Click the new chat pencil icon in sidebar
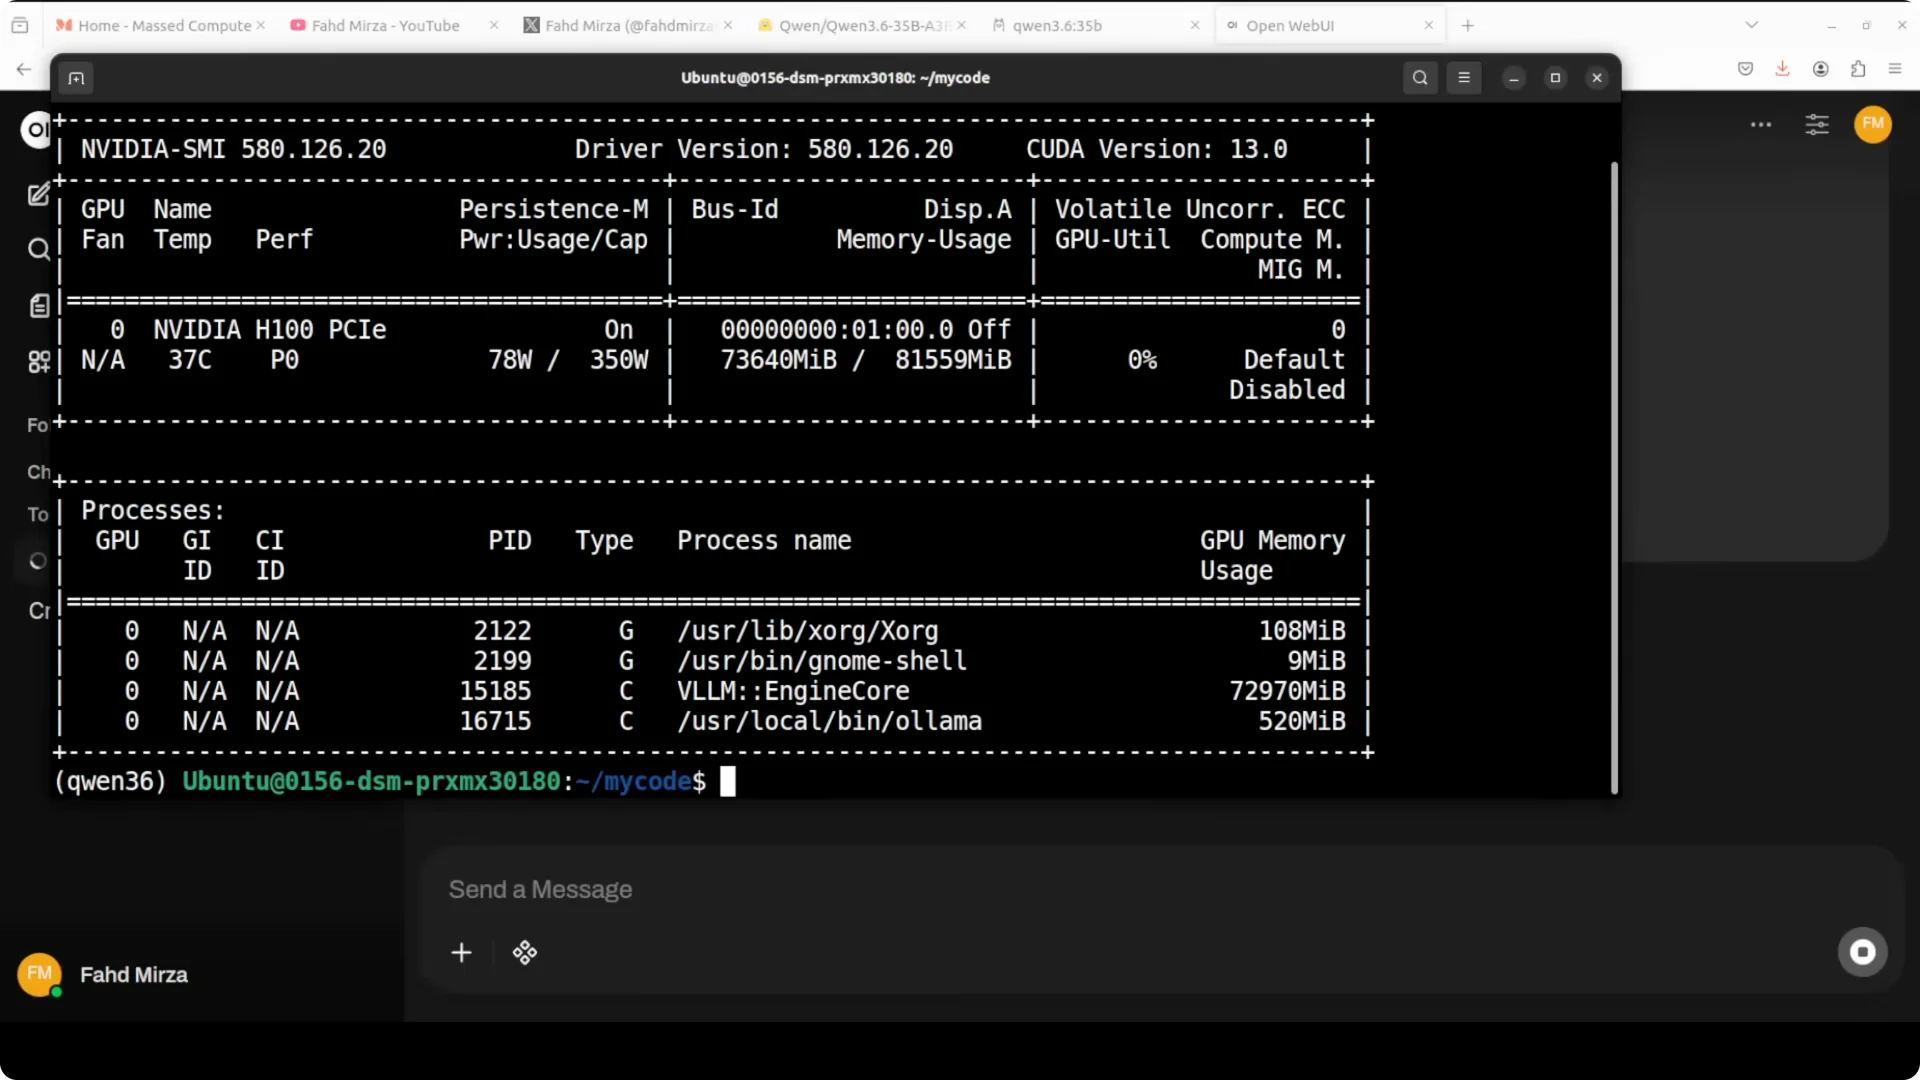1920x1080 pixels. 38,194
